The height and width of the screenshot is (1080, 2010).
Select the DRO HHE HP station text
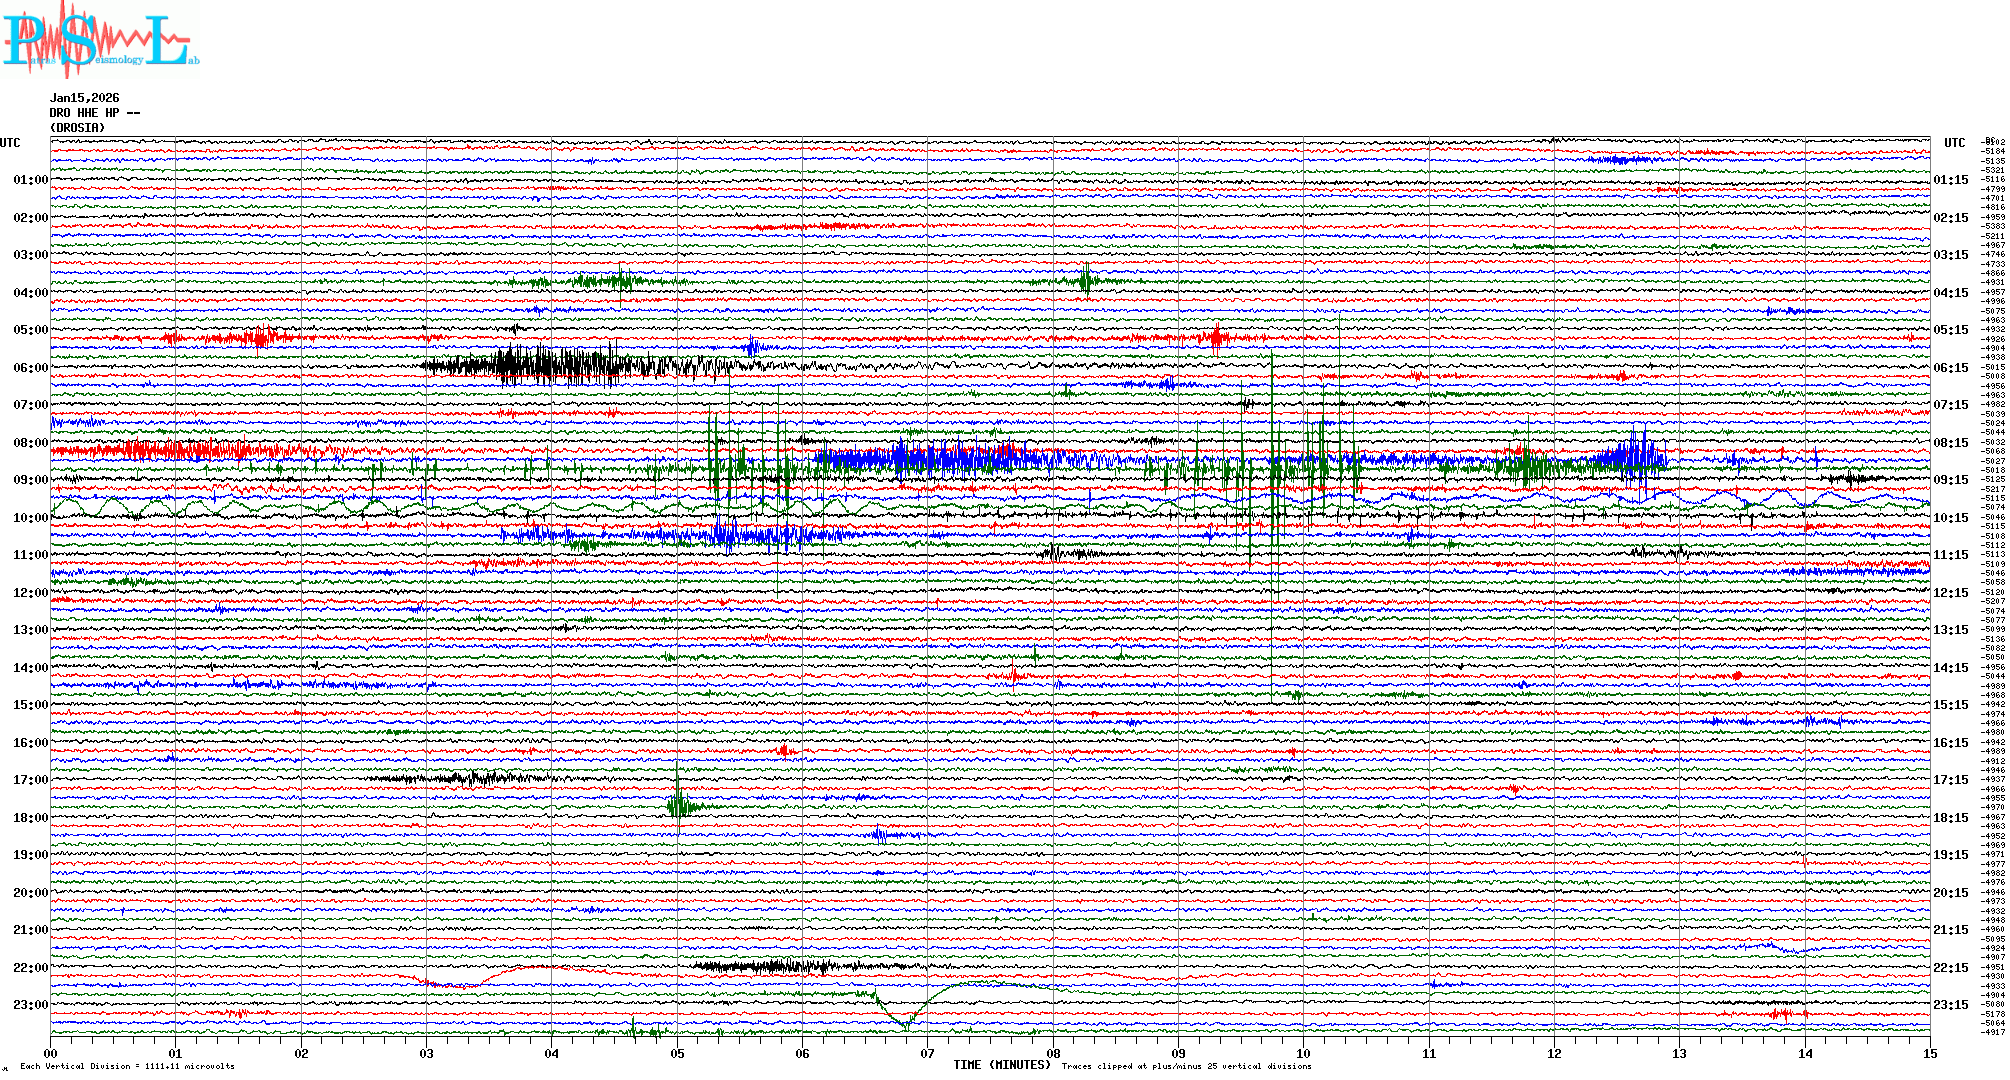click(x=94, y=113)
